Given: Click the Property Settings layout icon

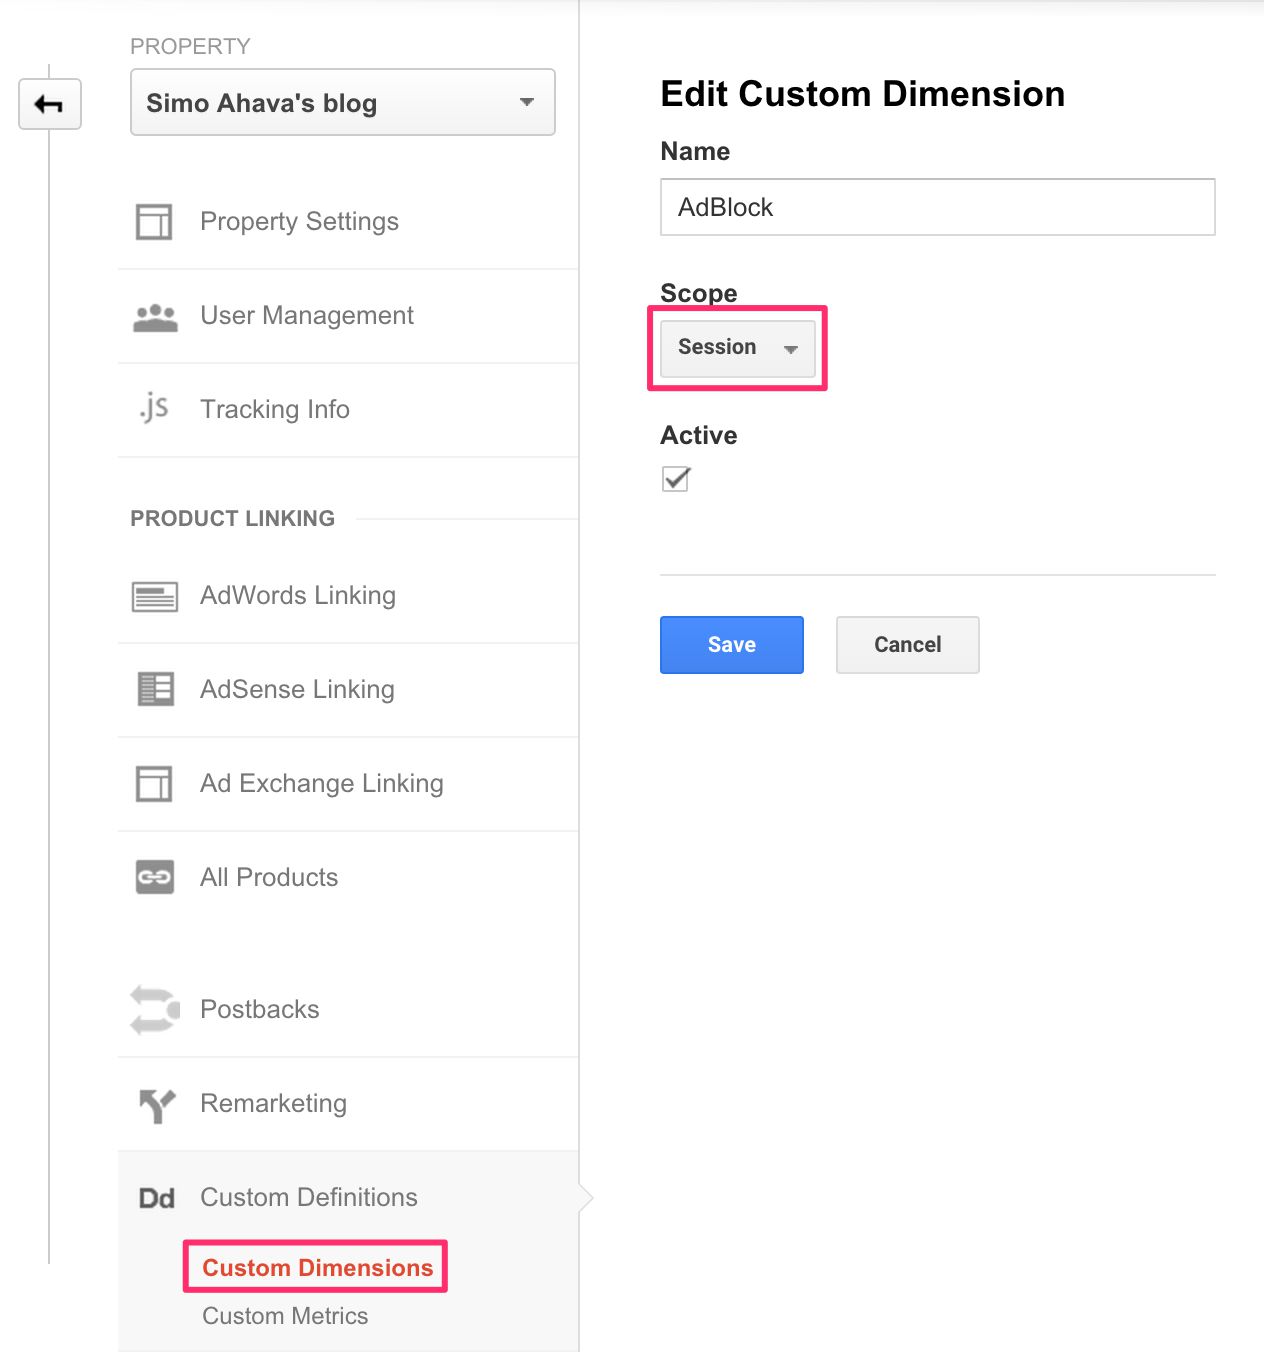Looking at the screenshot, I should coord(154,221).
